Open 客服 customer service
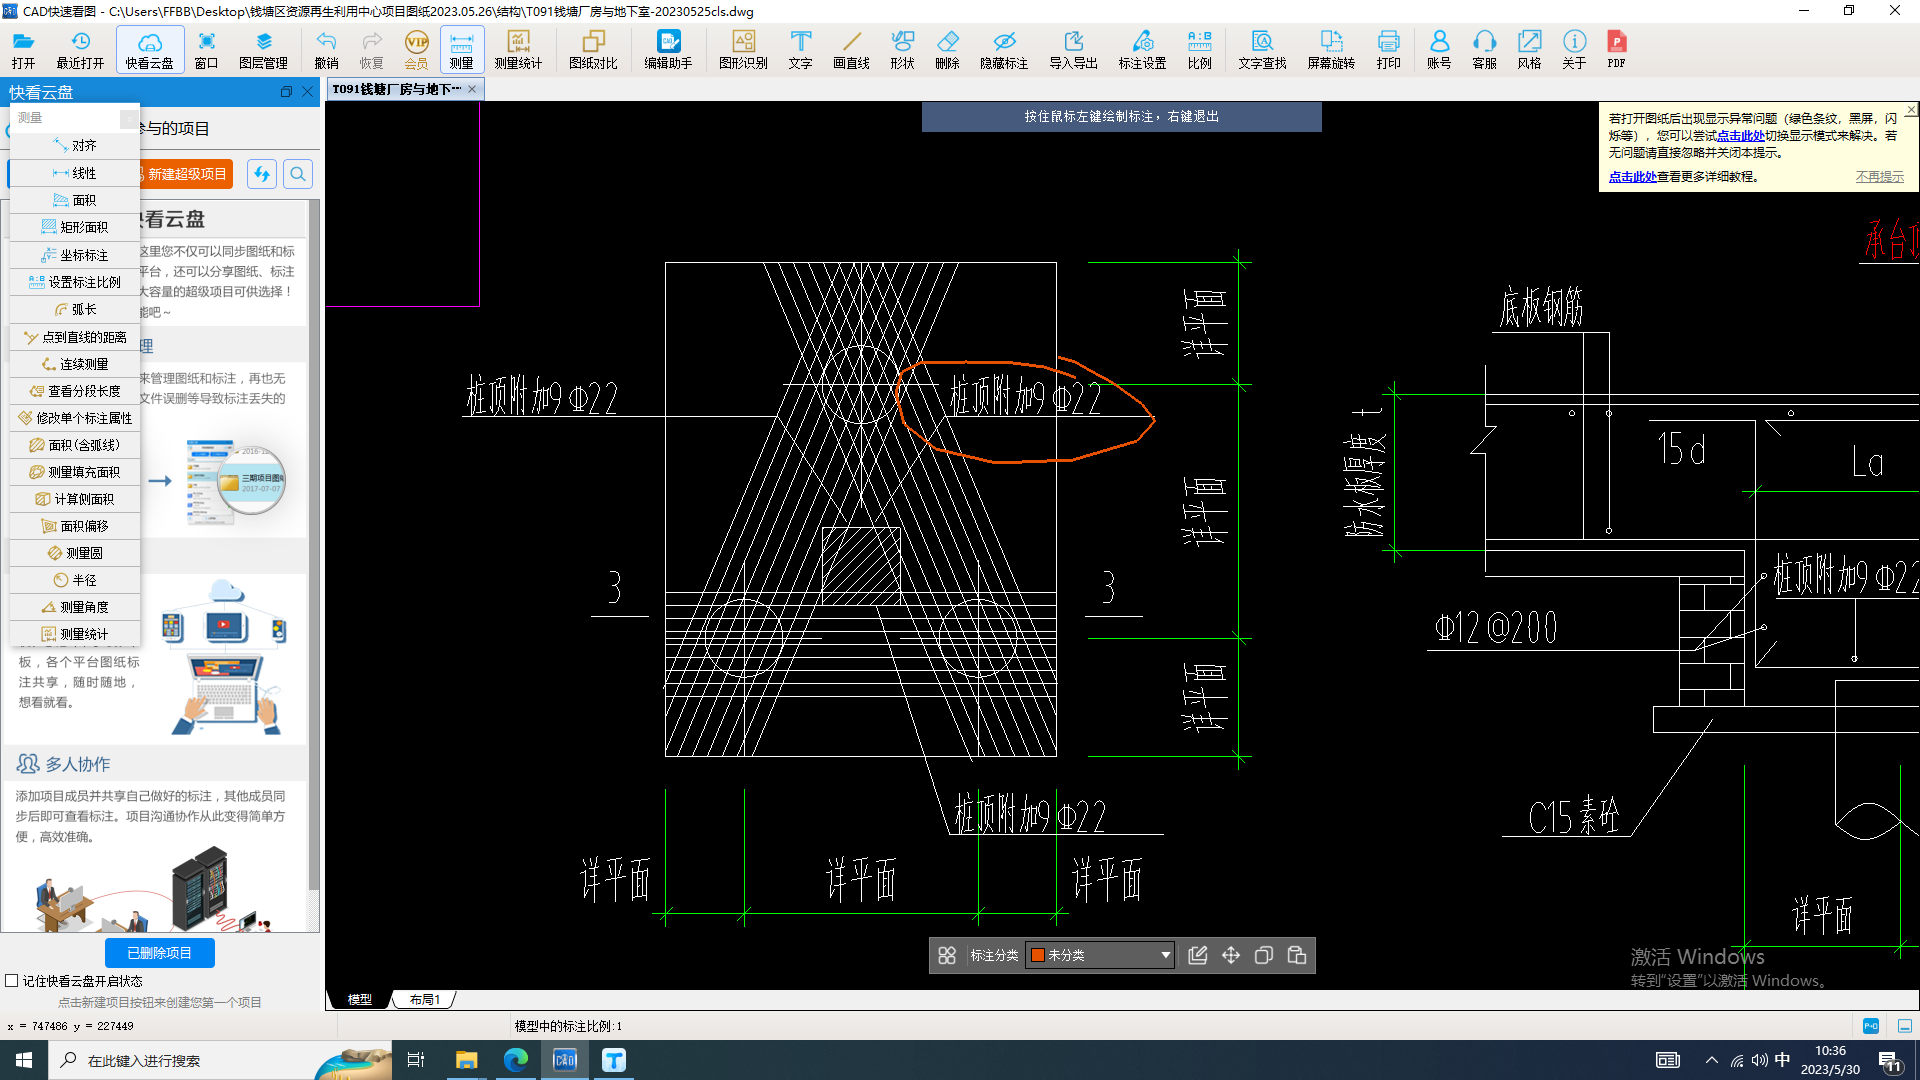The image size is (1920, 1080). click(x=1484, y=49)
